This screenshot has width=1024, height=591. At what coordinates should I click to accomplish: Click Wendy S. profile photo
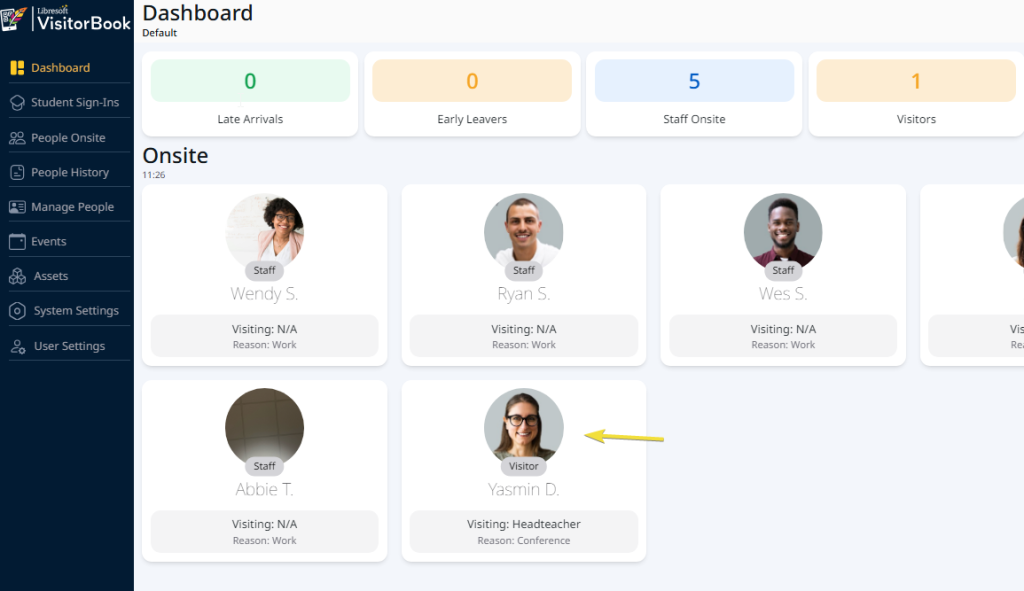[265, 232]
